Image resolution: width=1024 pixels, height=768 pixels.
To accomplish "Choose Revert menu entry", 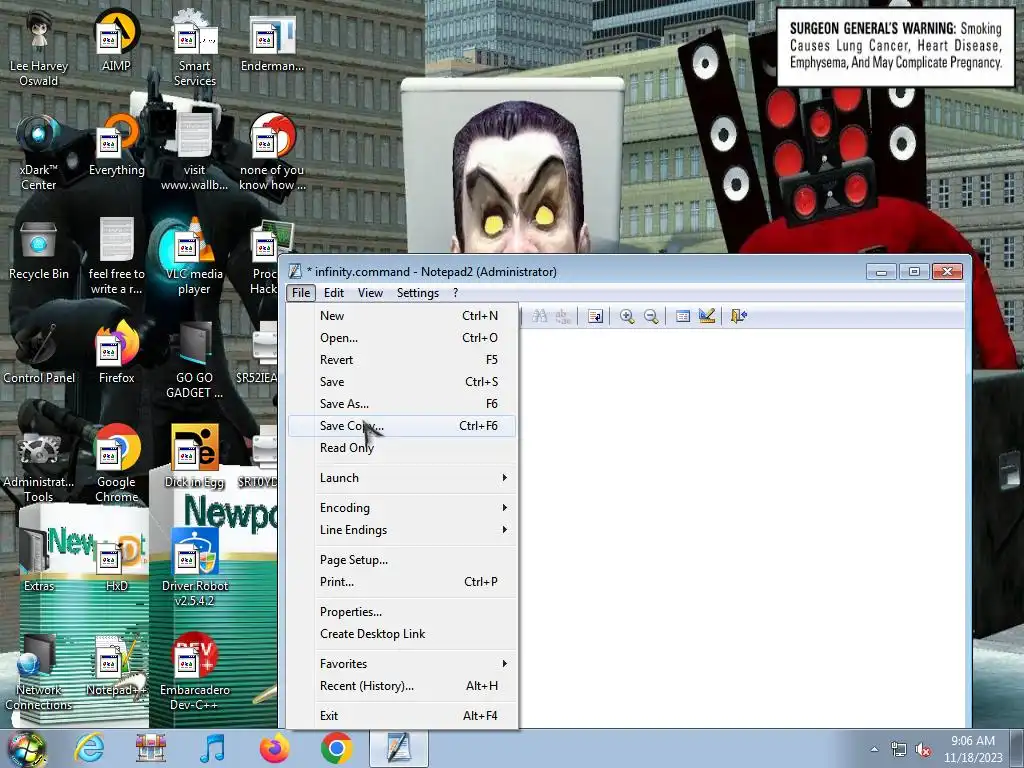I will pos(401,360).
